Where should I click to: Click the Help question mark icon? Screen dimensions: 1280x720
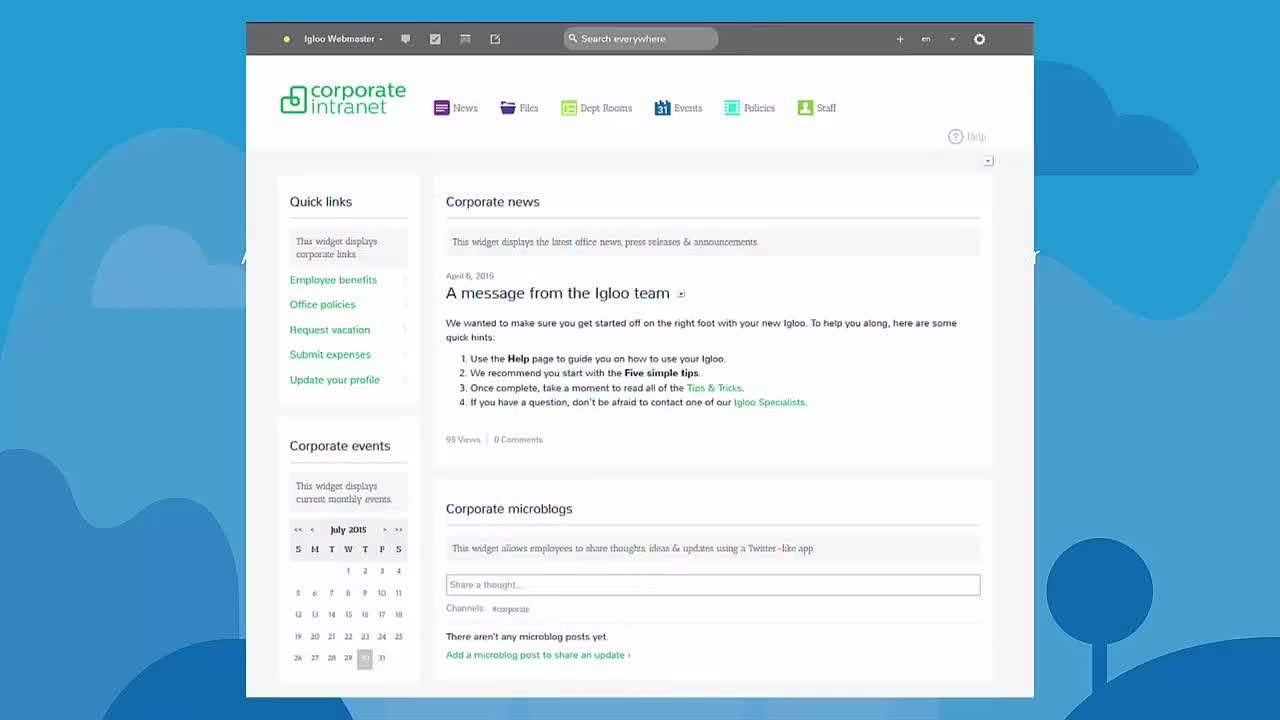[955, 137]
